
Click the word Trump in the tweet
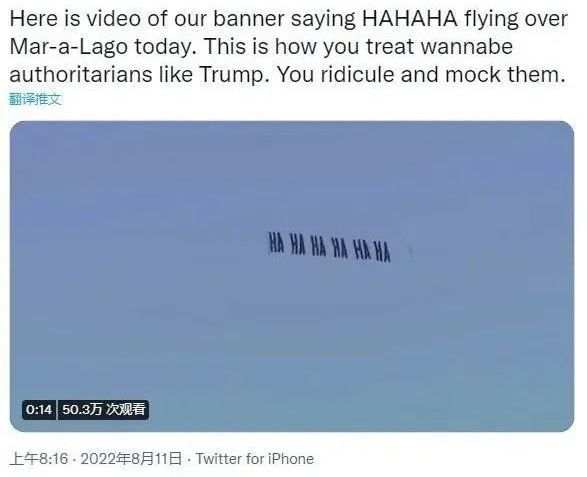click(x=231, y=75)
